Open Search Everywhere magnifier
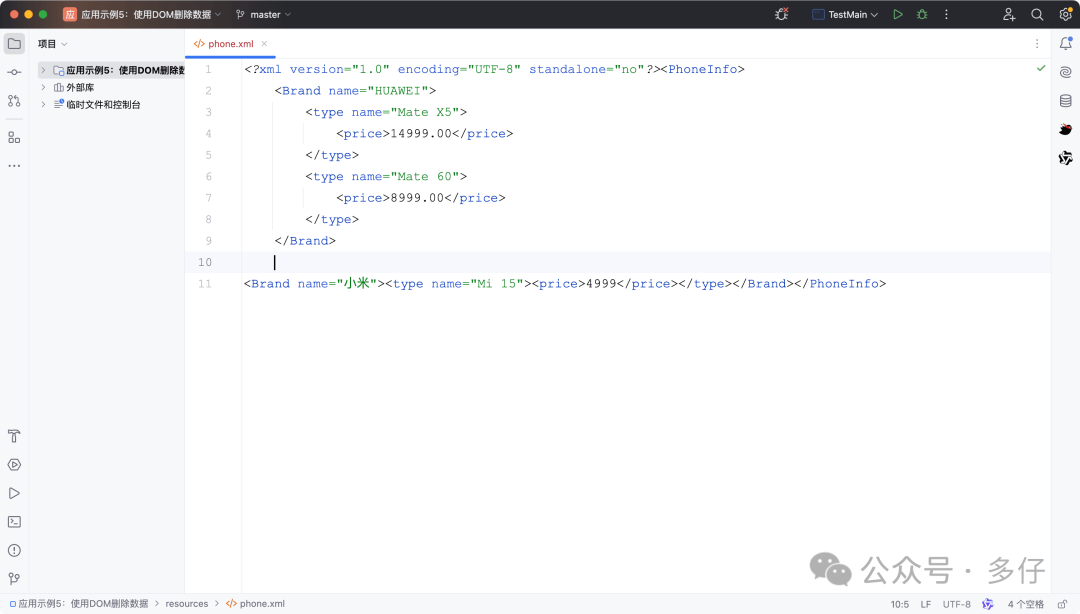 1037,14
